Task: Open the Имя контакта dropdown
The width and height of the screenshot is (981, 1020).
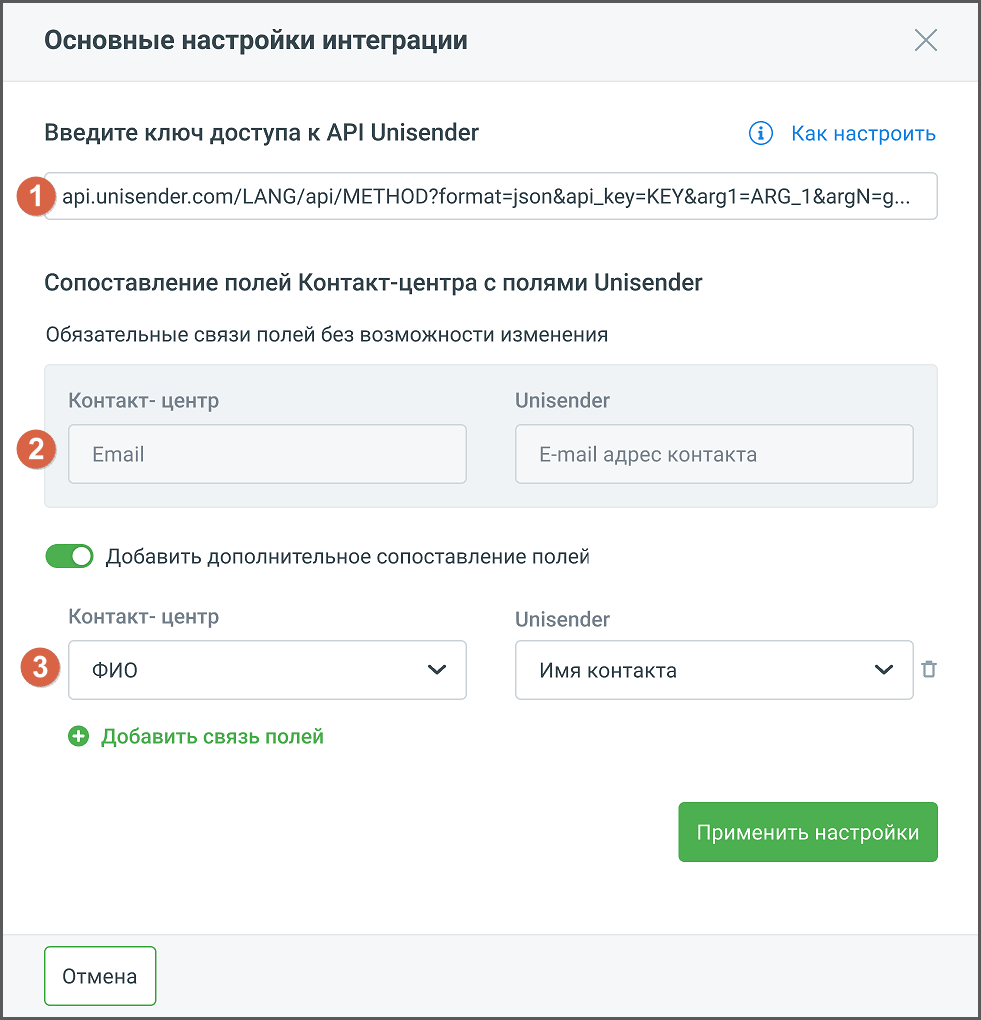Action: [x=714, y=670]
